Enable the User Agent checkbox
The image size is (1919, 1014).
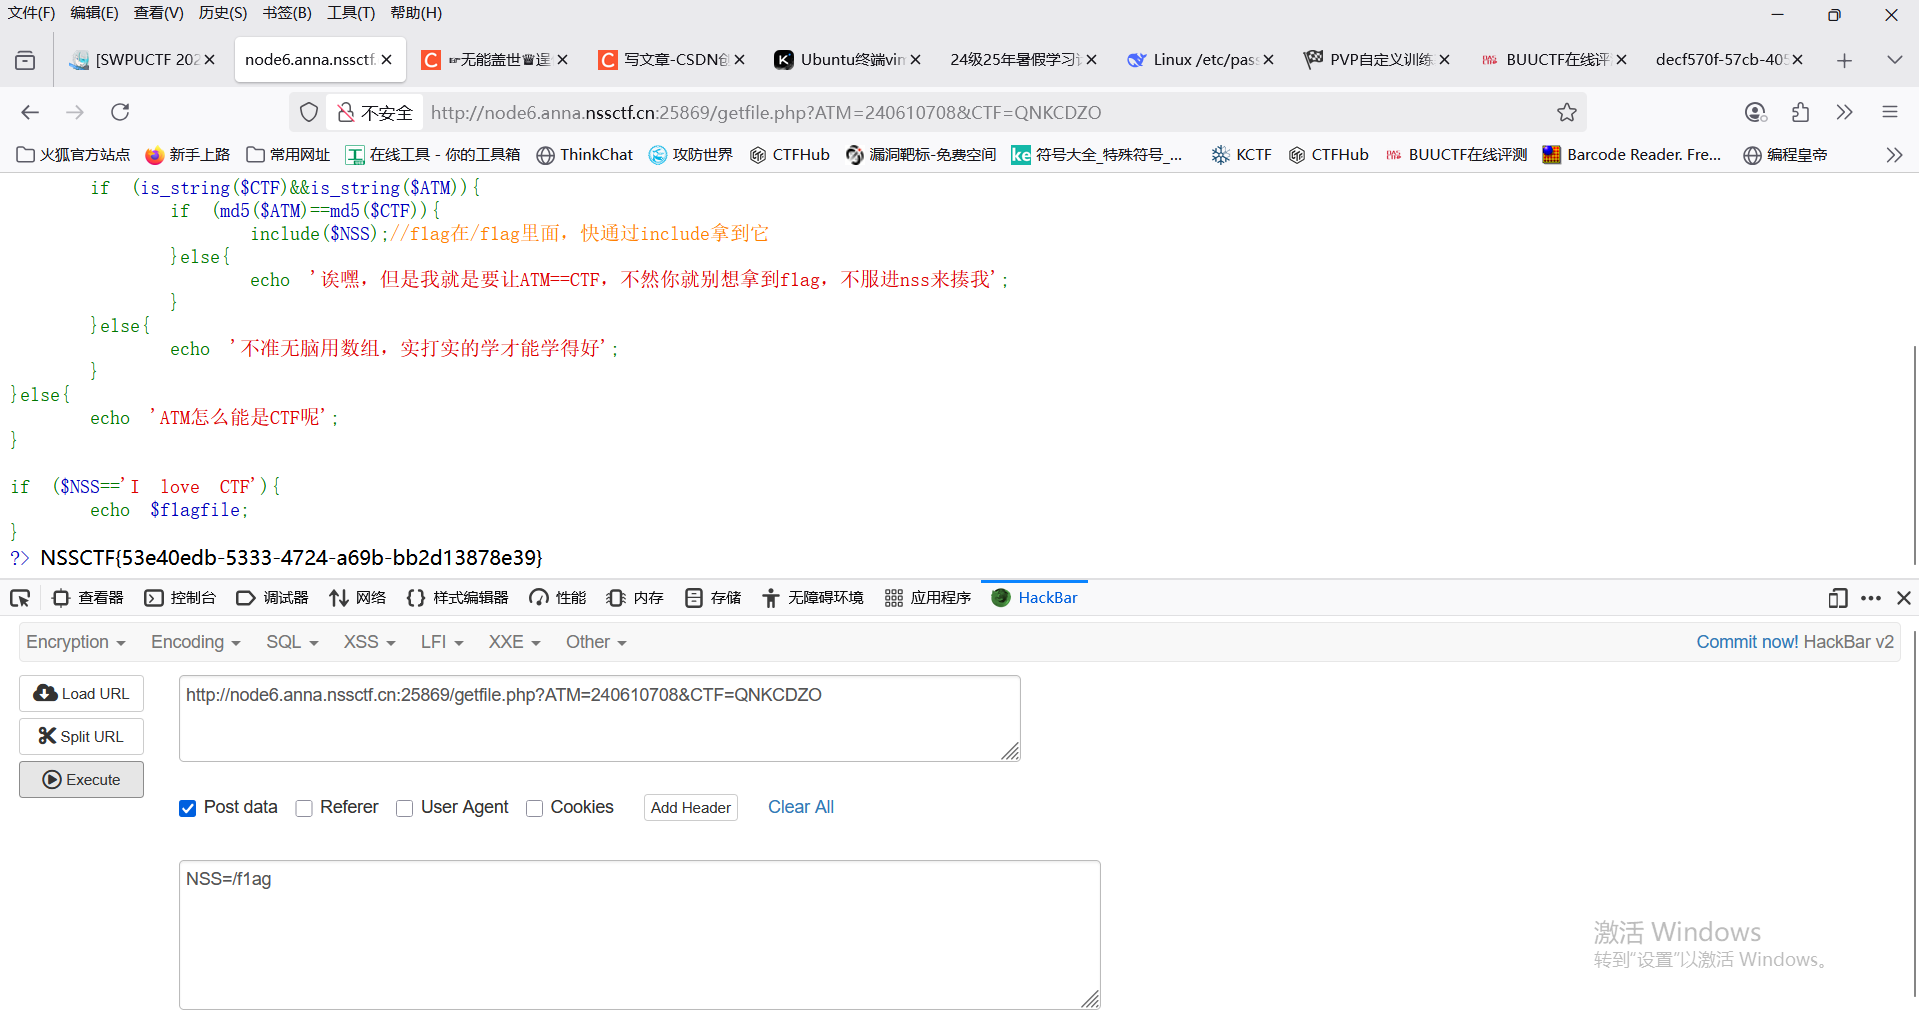[404, 808]
